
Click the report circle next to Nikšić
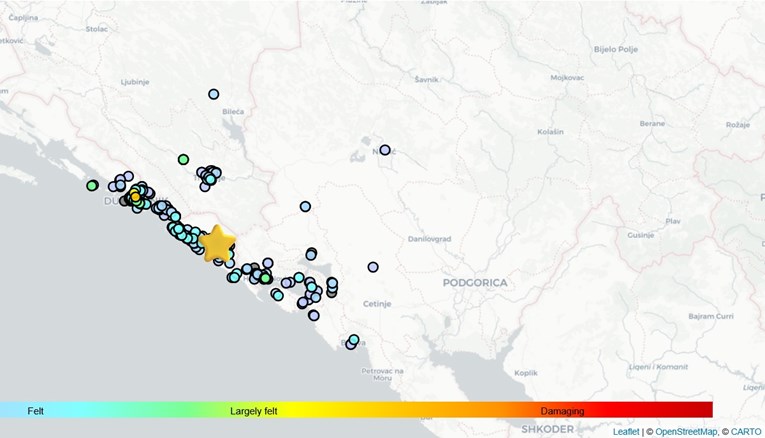(385, 150)
